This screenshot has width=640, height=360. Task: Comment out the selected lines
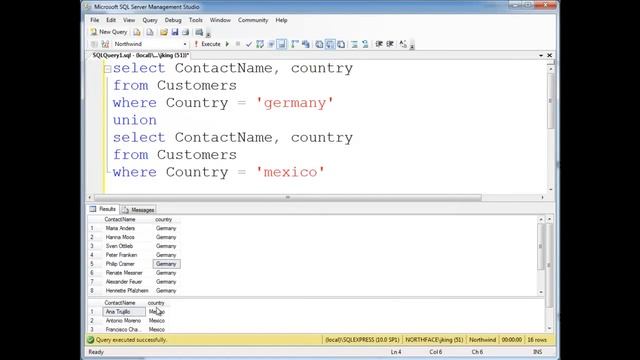pos(354,44)
